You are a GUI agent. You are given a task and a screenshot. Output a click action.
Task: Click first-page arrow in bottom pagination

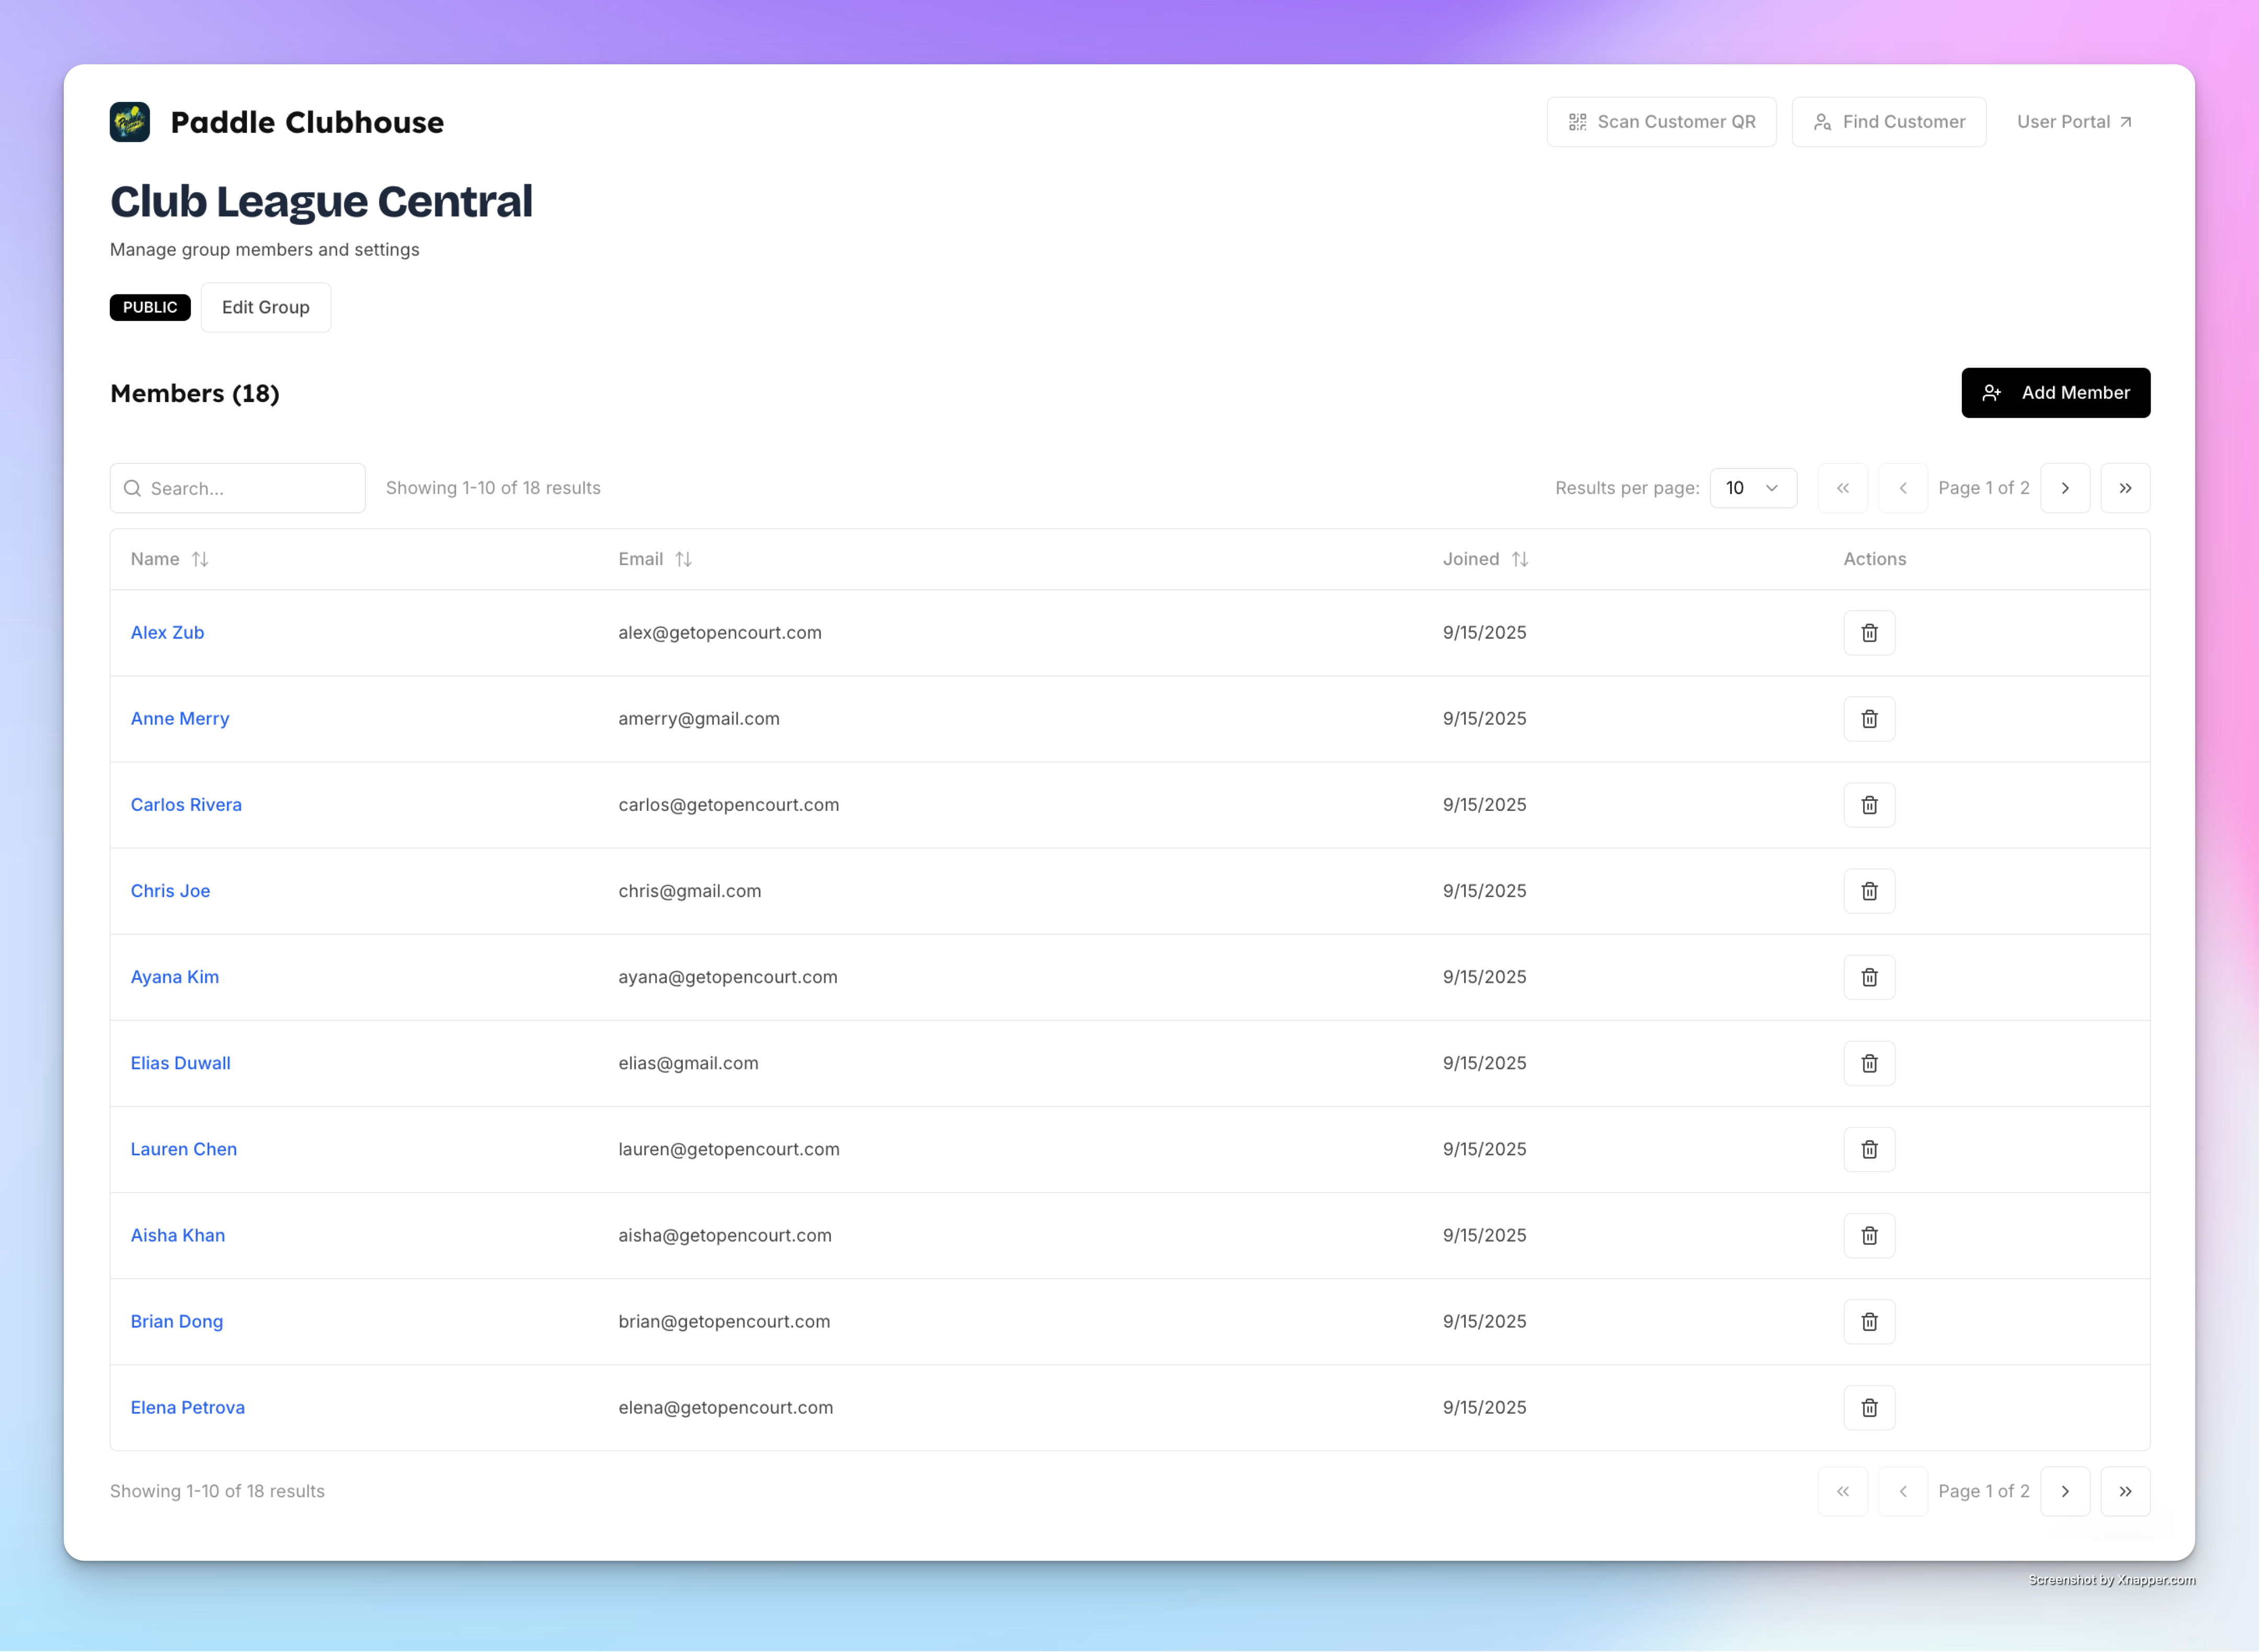click(x=1843, y=1491)
